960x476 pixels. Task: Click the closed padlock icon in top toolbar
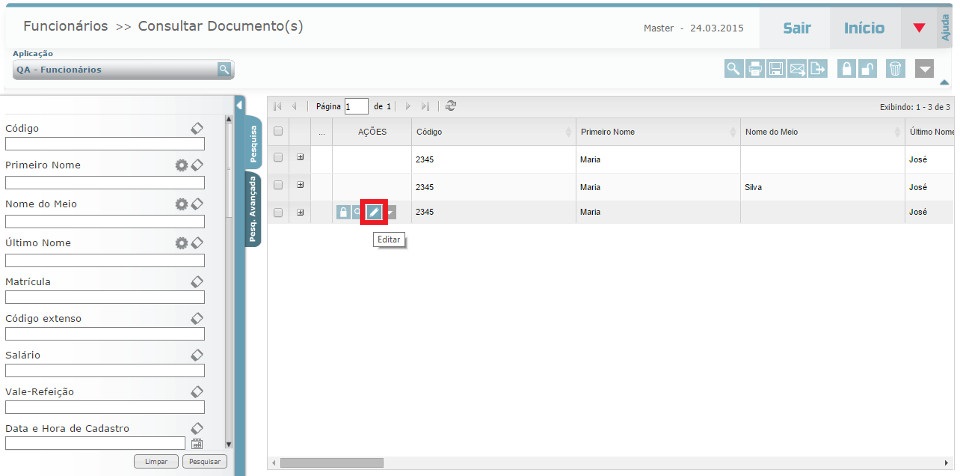pyautogui.click(x=846, y=69)
